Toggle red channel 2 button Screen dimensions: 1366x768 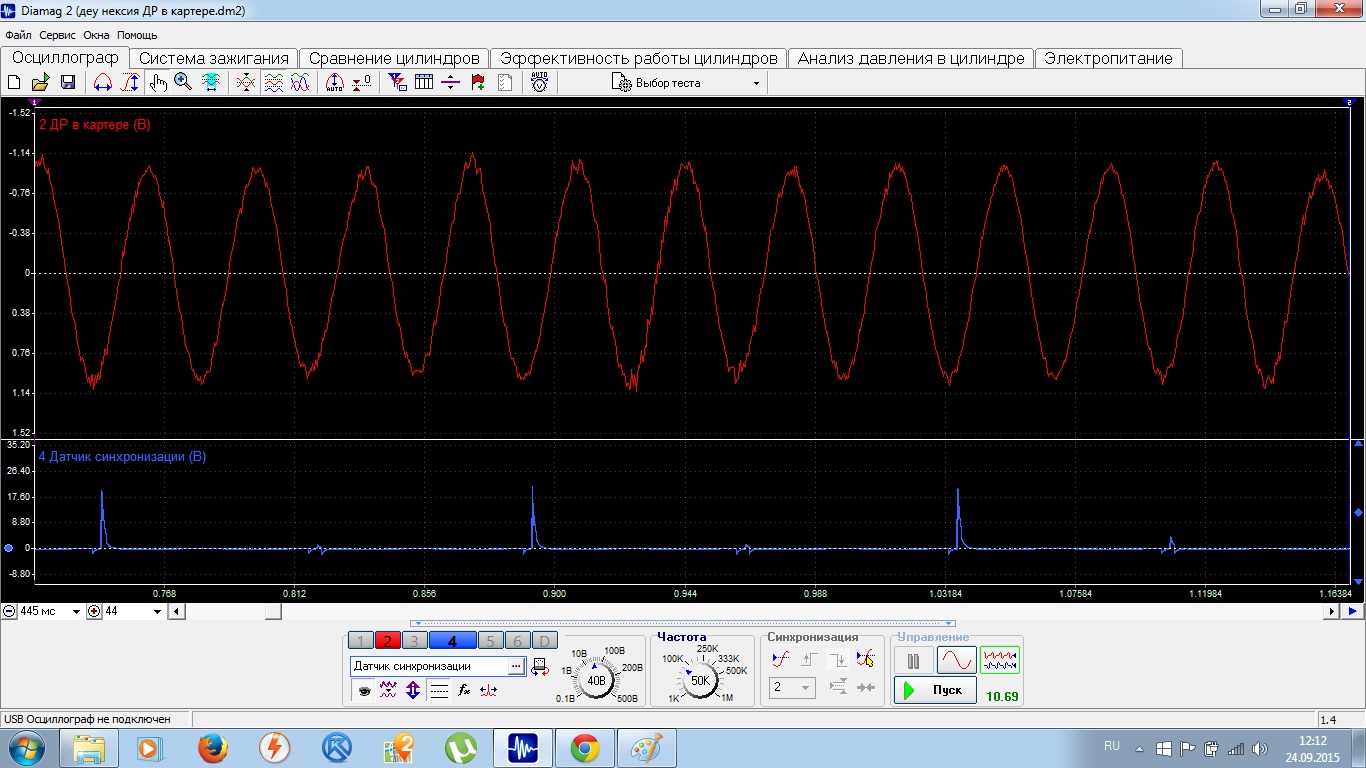pyautogui.click(x=387, y=641)
